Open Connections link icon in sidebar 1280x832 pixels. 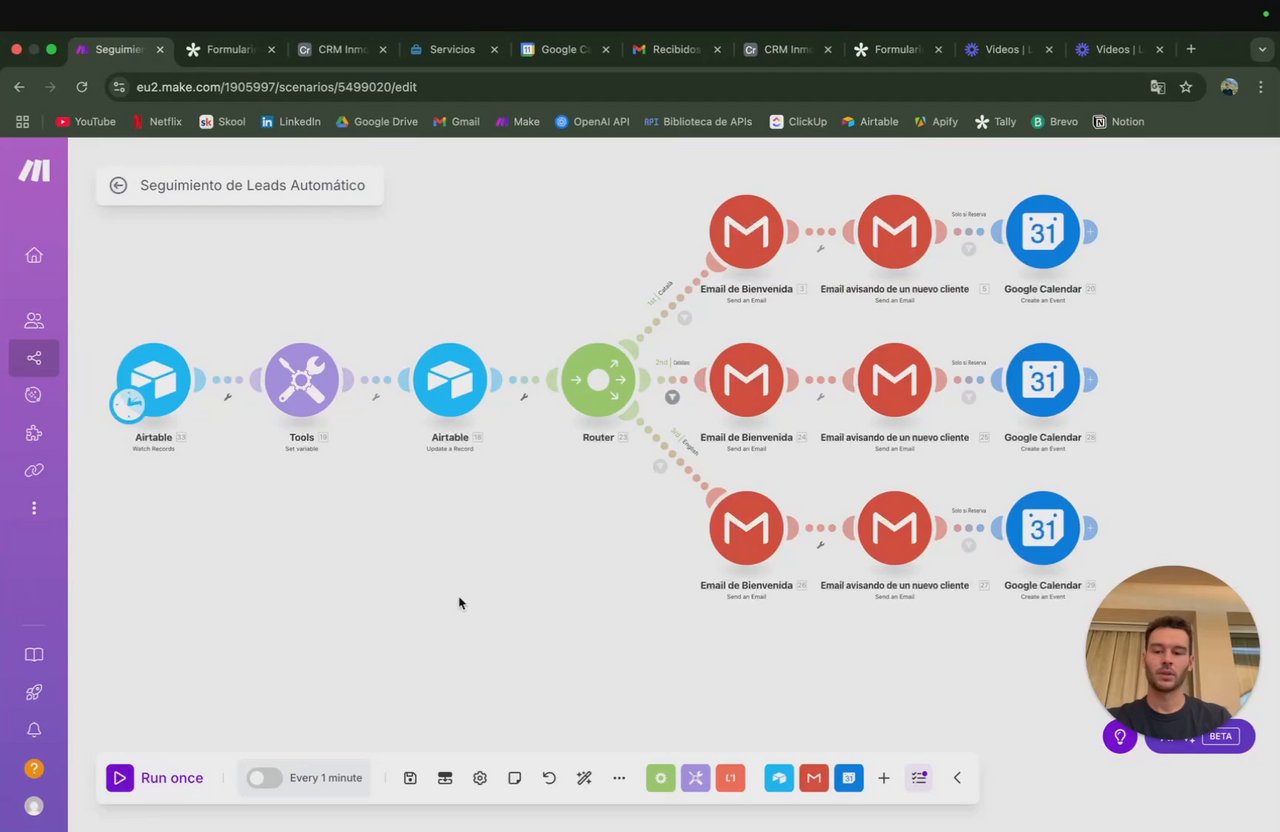click(34, 470)
